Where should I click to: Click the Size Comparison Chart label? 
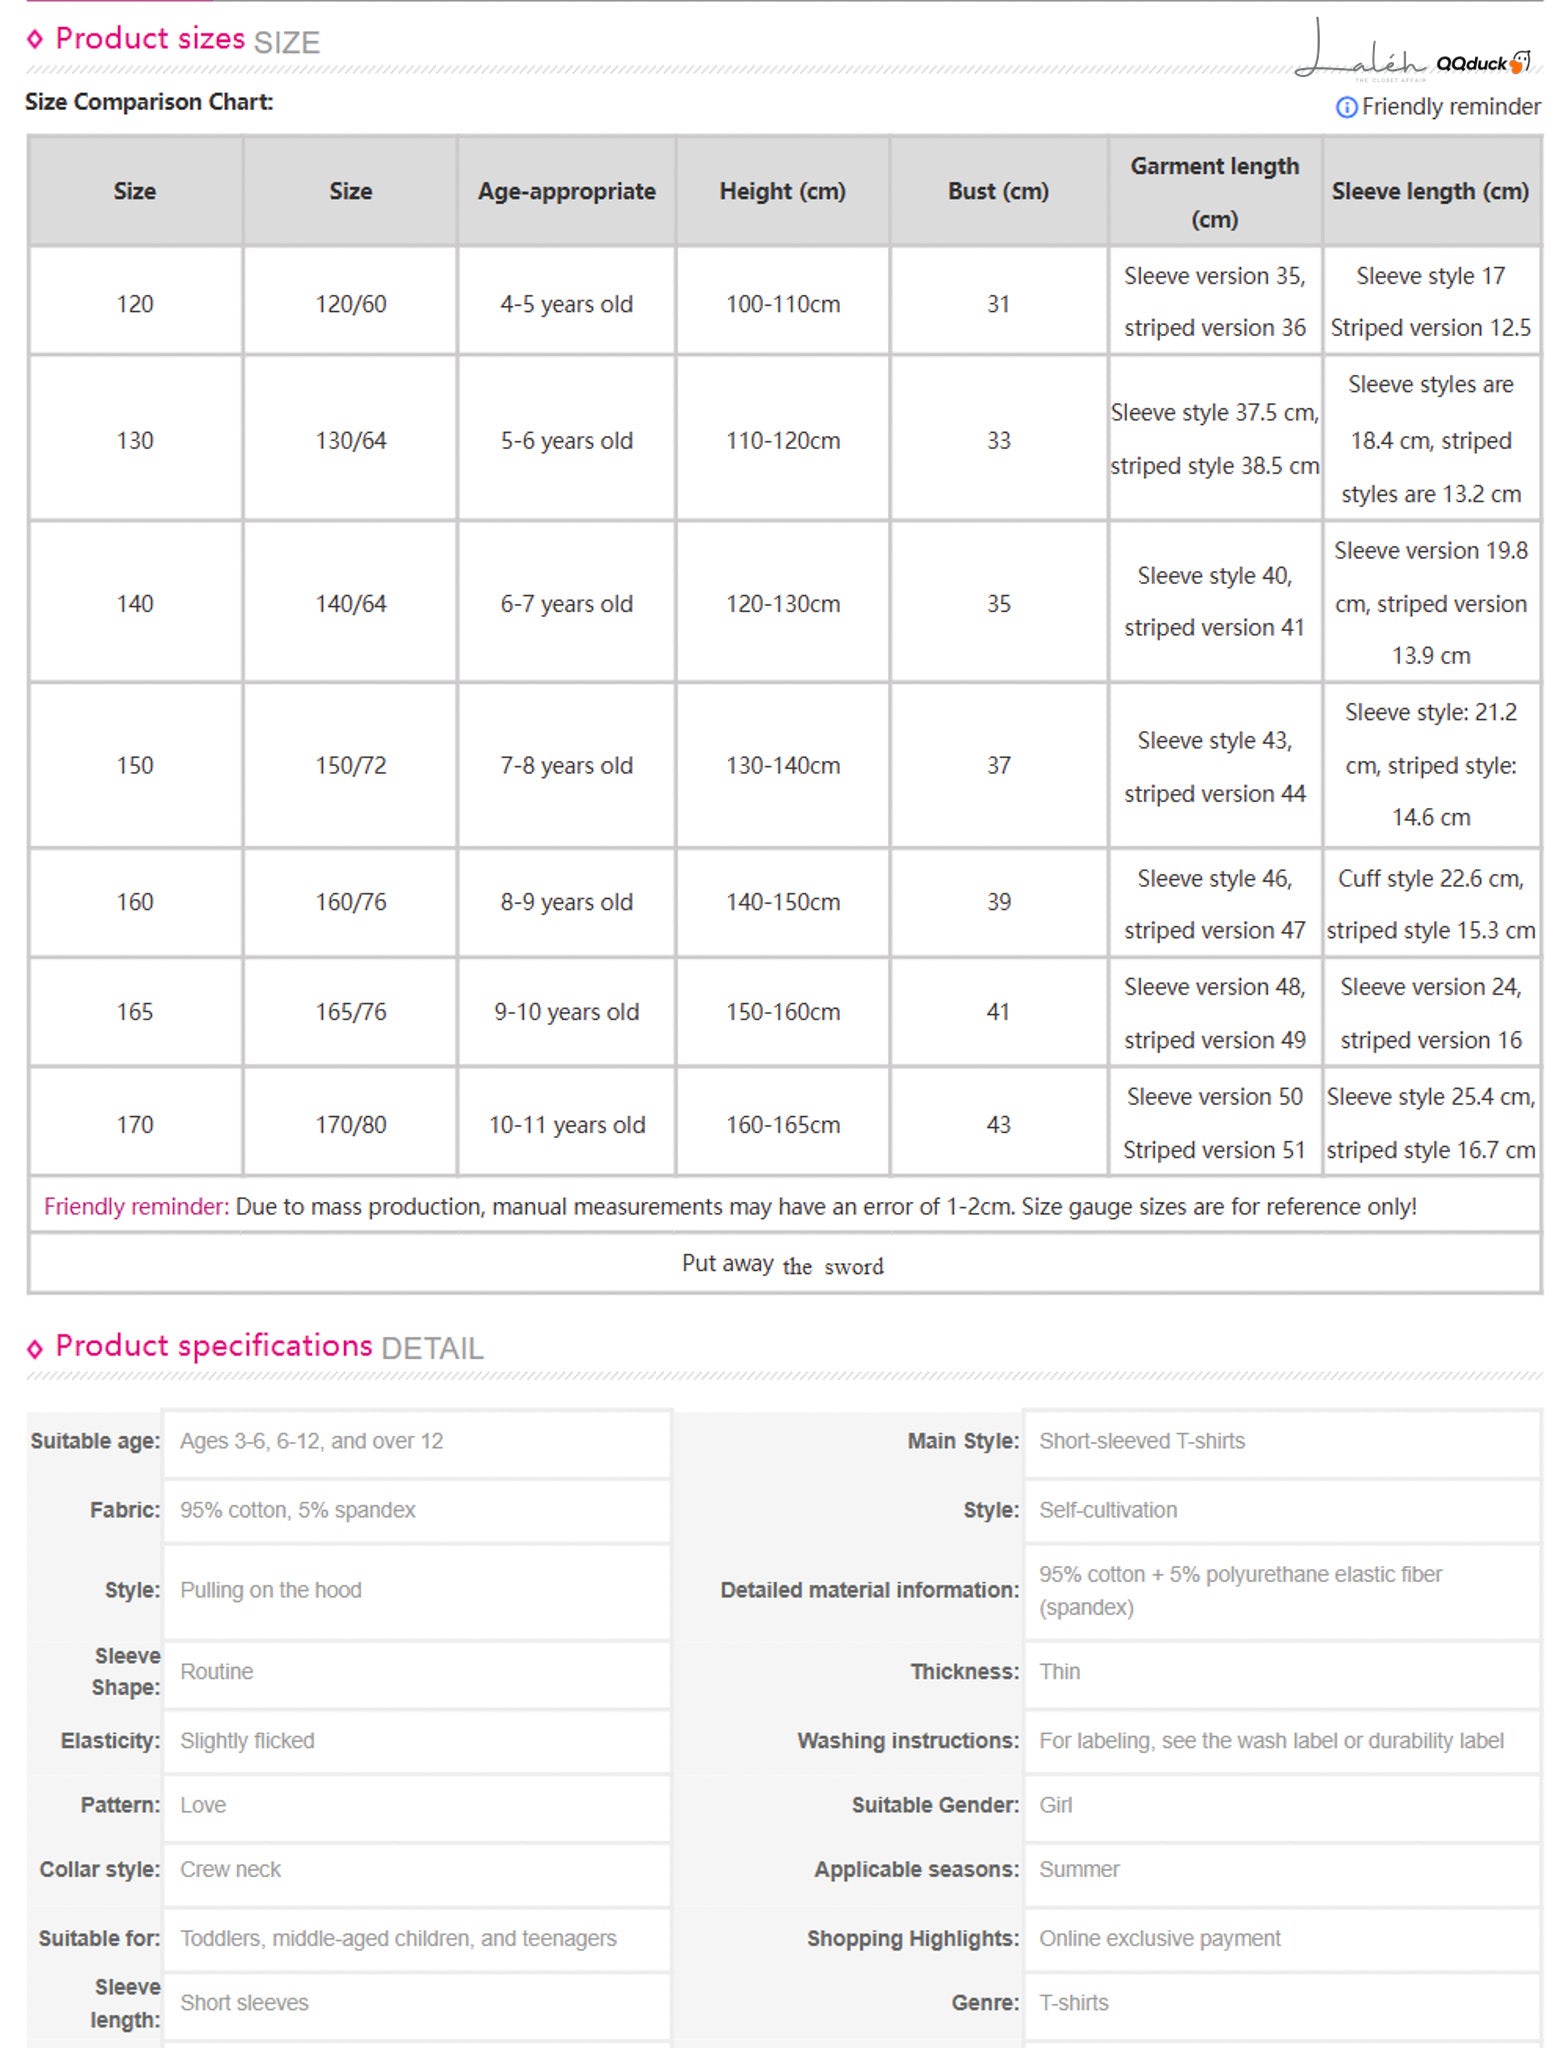149,102
